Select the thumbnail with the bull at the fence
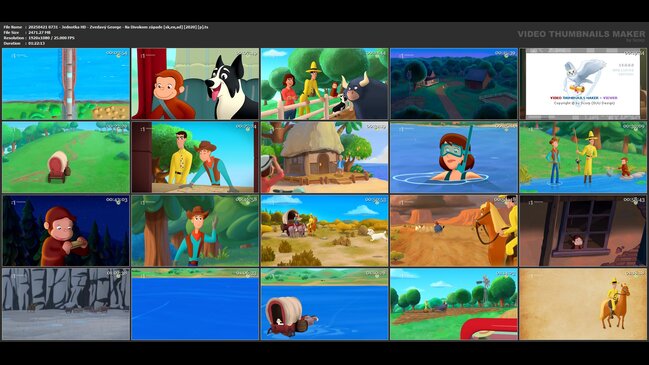This screenshot has width=649, height=365. [324, 84]
